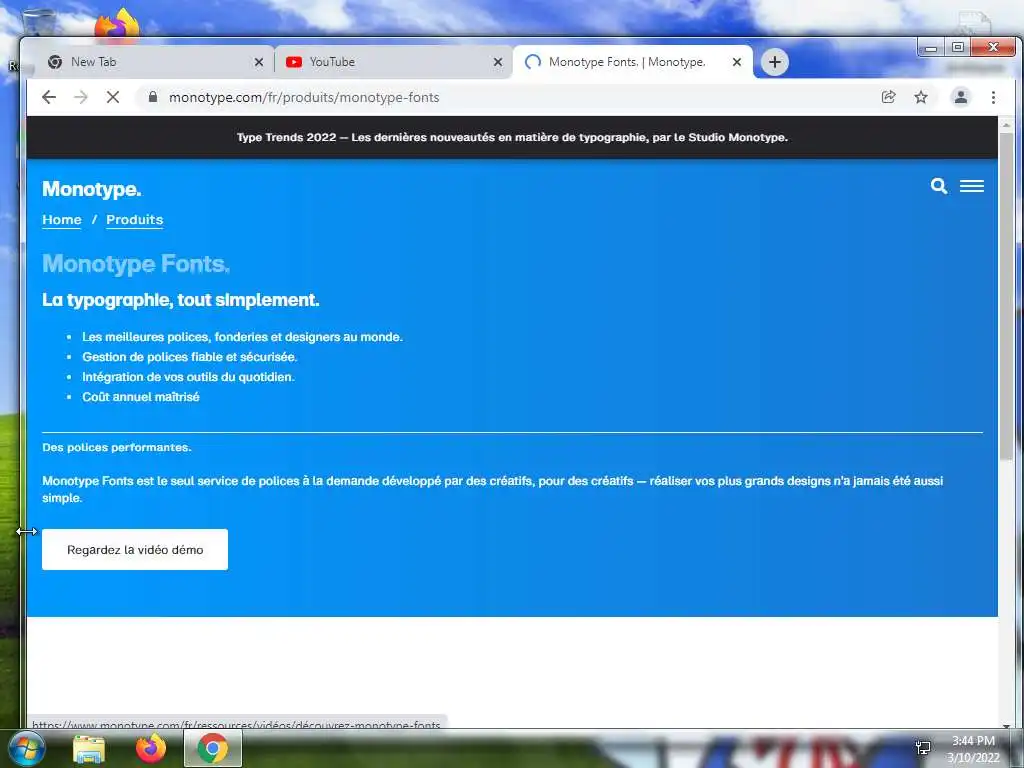
Task: Click the Monotype logo
Action: pos(91,189)
